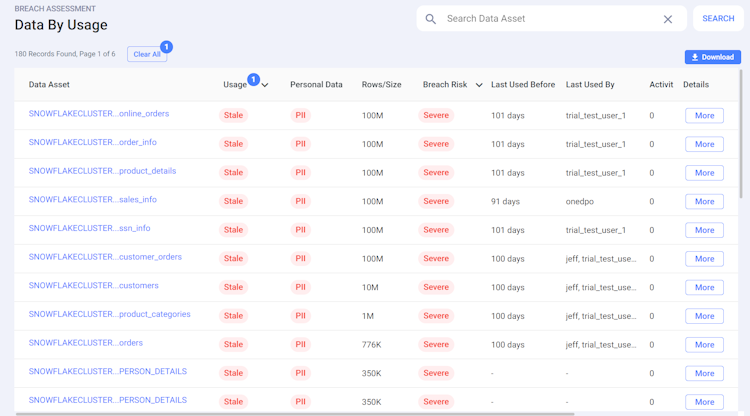Click More for the product_categories row
The height and width of the screenshot is (416, 750).
pos(704,316)
